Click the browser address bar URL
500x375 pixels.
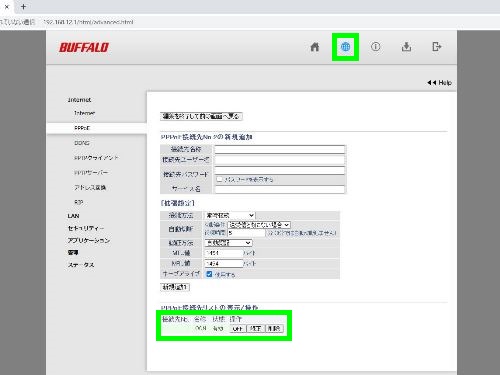point(88,22)
